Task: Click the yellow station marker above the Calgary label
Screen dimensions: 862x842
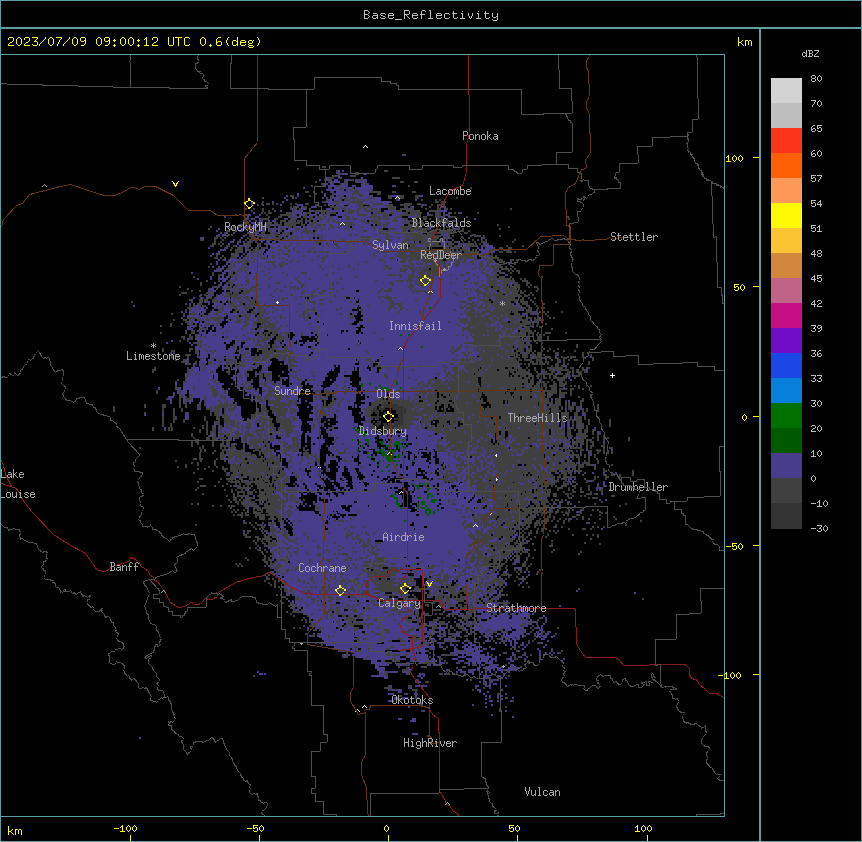Action: click(x=405, y=589)
